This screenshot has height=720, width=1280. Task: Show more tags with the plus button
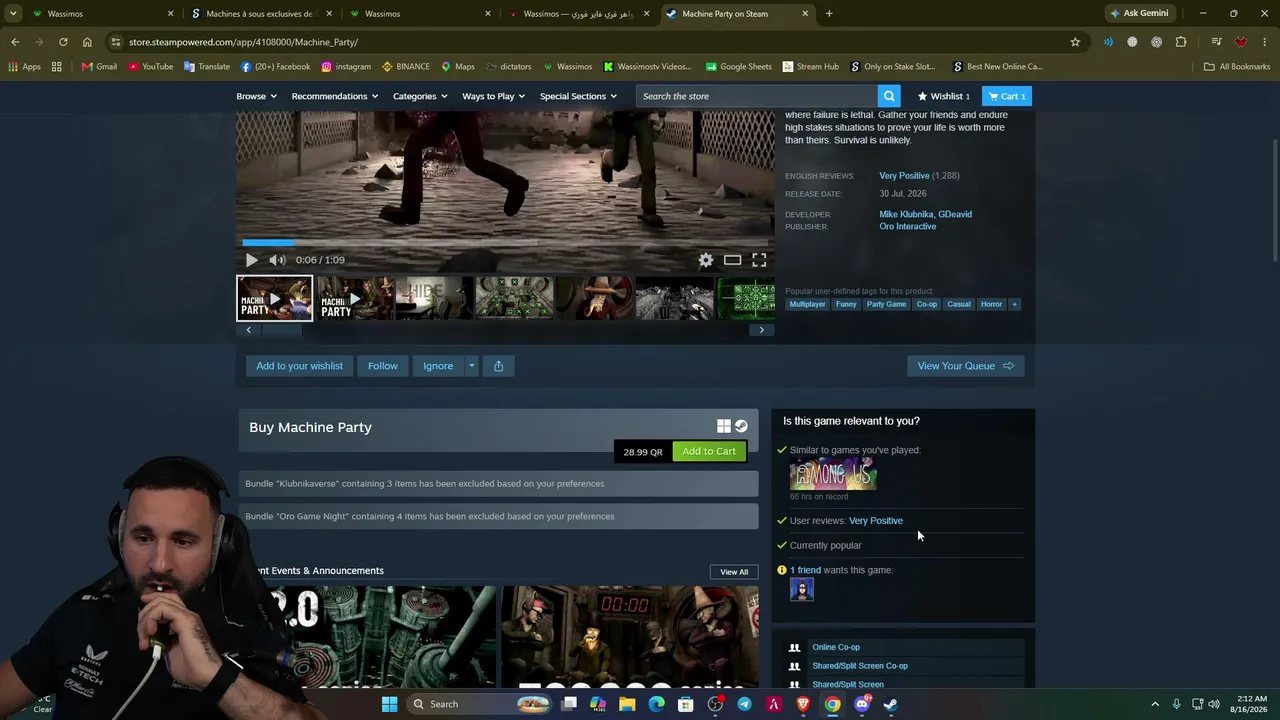pyautogui.click(x=1014, y=304)
